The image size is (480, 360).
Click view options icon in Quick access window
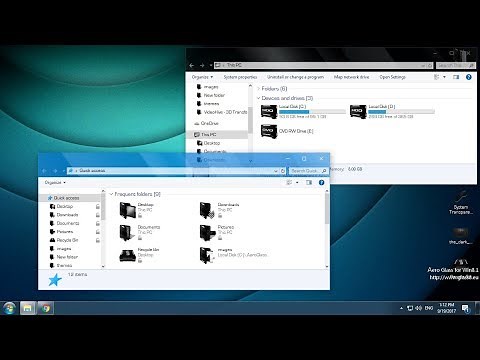pyautogui.click(x=289, y=182)
